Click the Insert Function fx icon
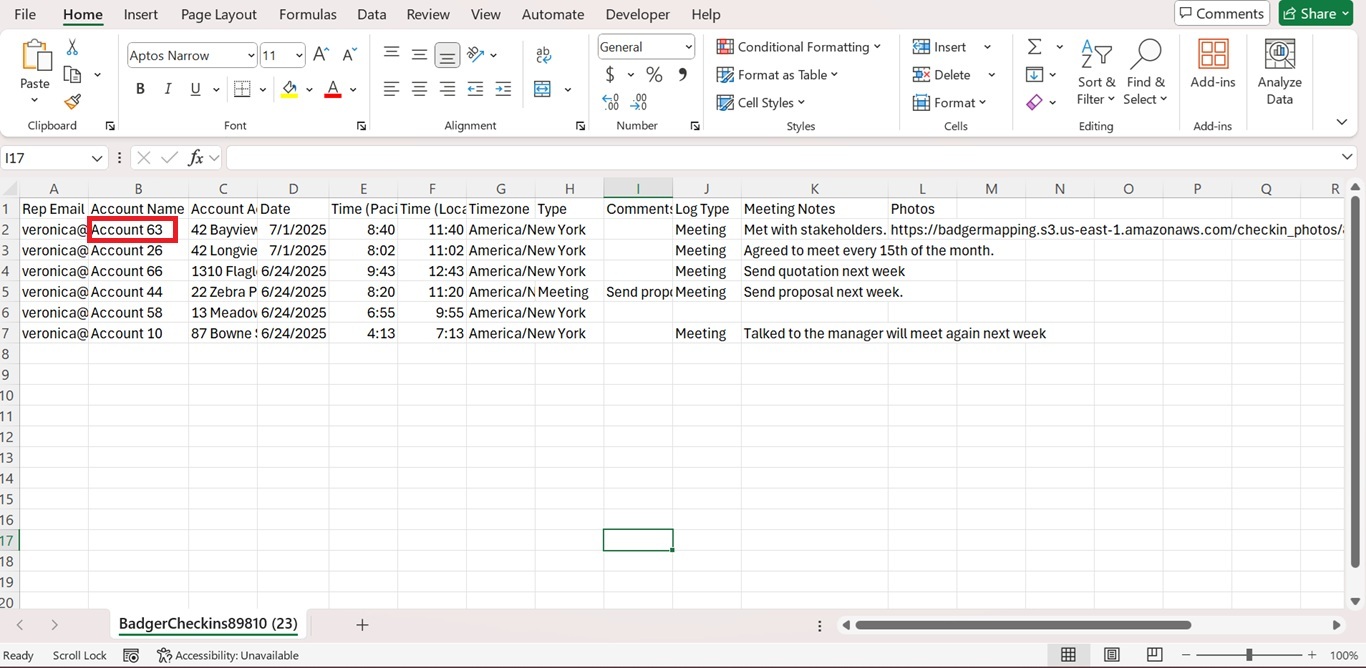Viewport: 1366px width, 668px height. pos(196,158)
